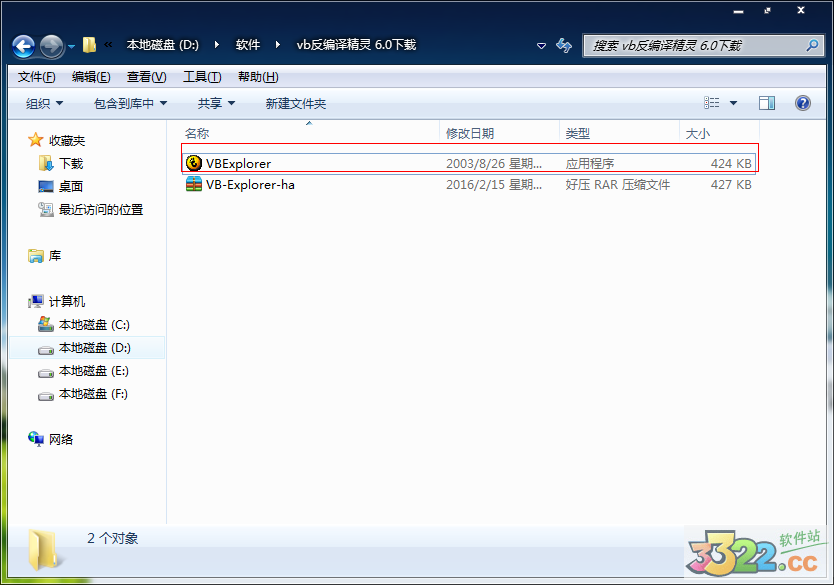Screen dimensions: 834x585
Task: Click the 好压 RAR 压缩文件 type cell
Action: [x=618, y=185]
